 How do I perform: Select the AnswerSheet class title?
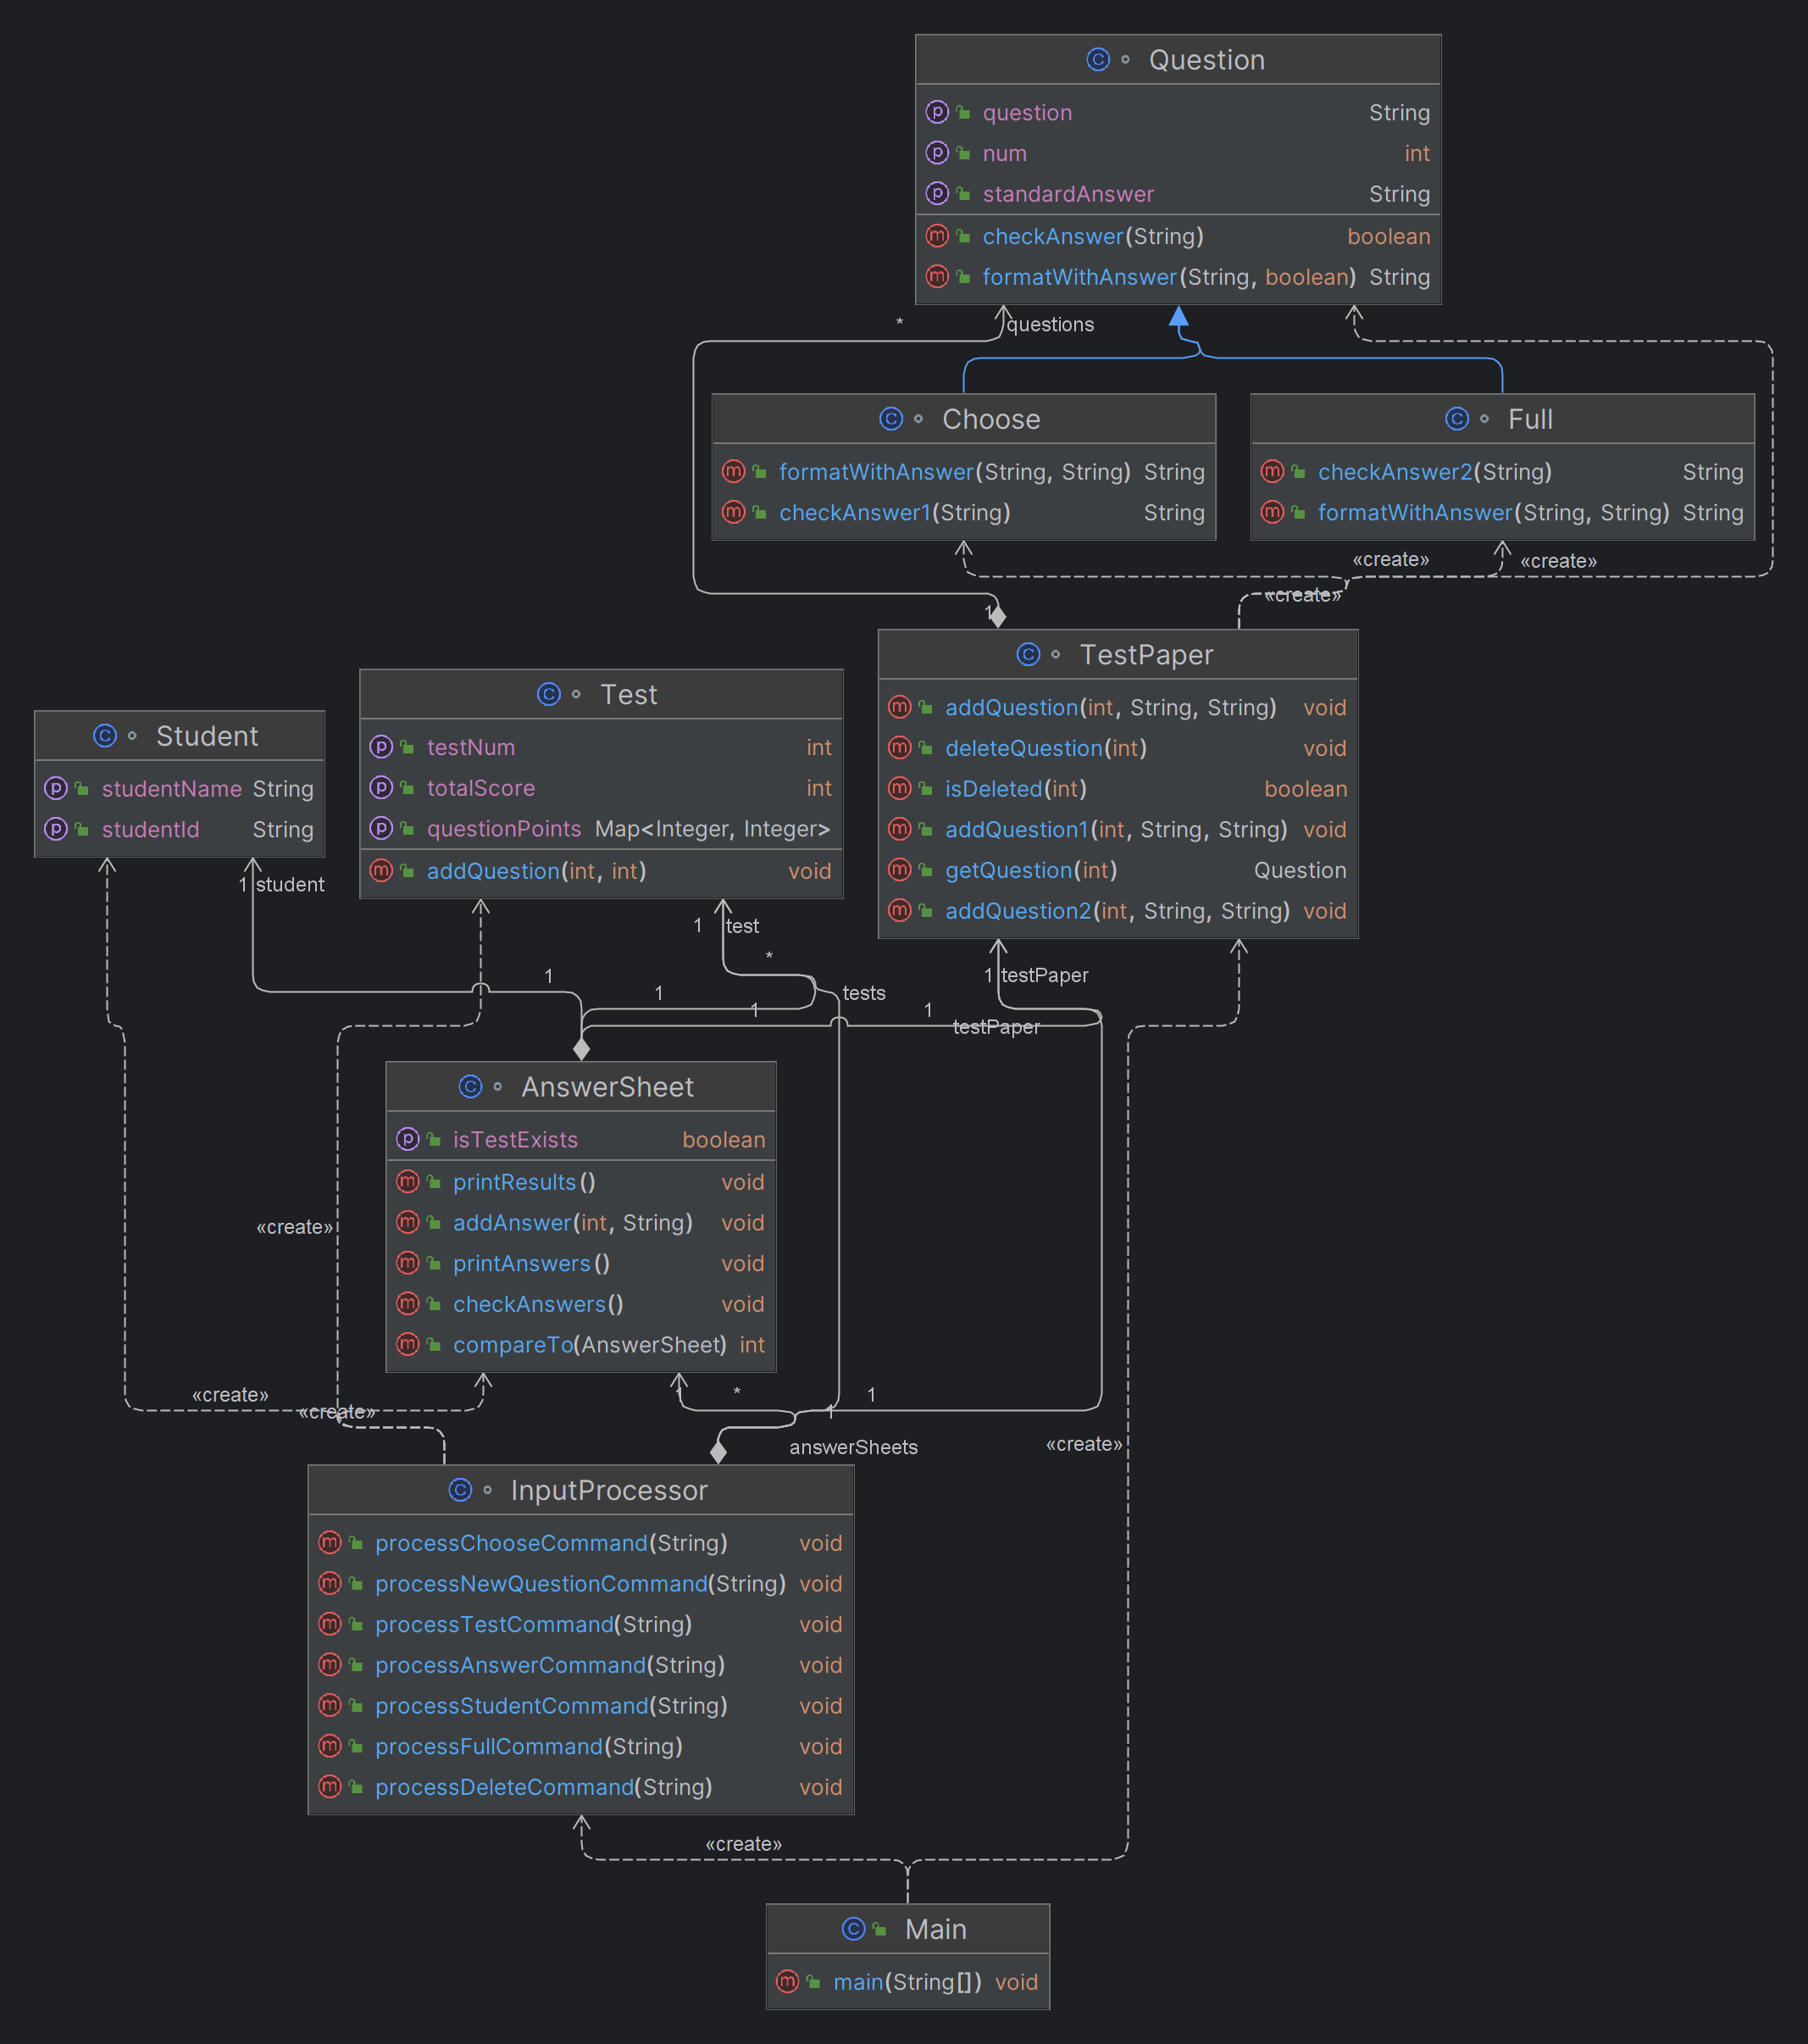pyautogui.click(x=607, y=1087)
